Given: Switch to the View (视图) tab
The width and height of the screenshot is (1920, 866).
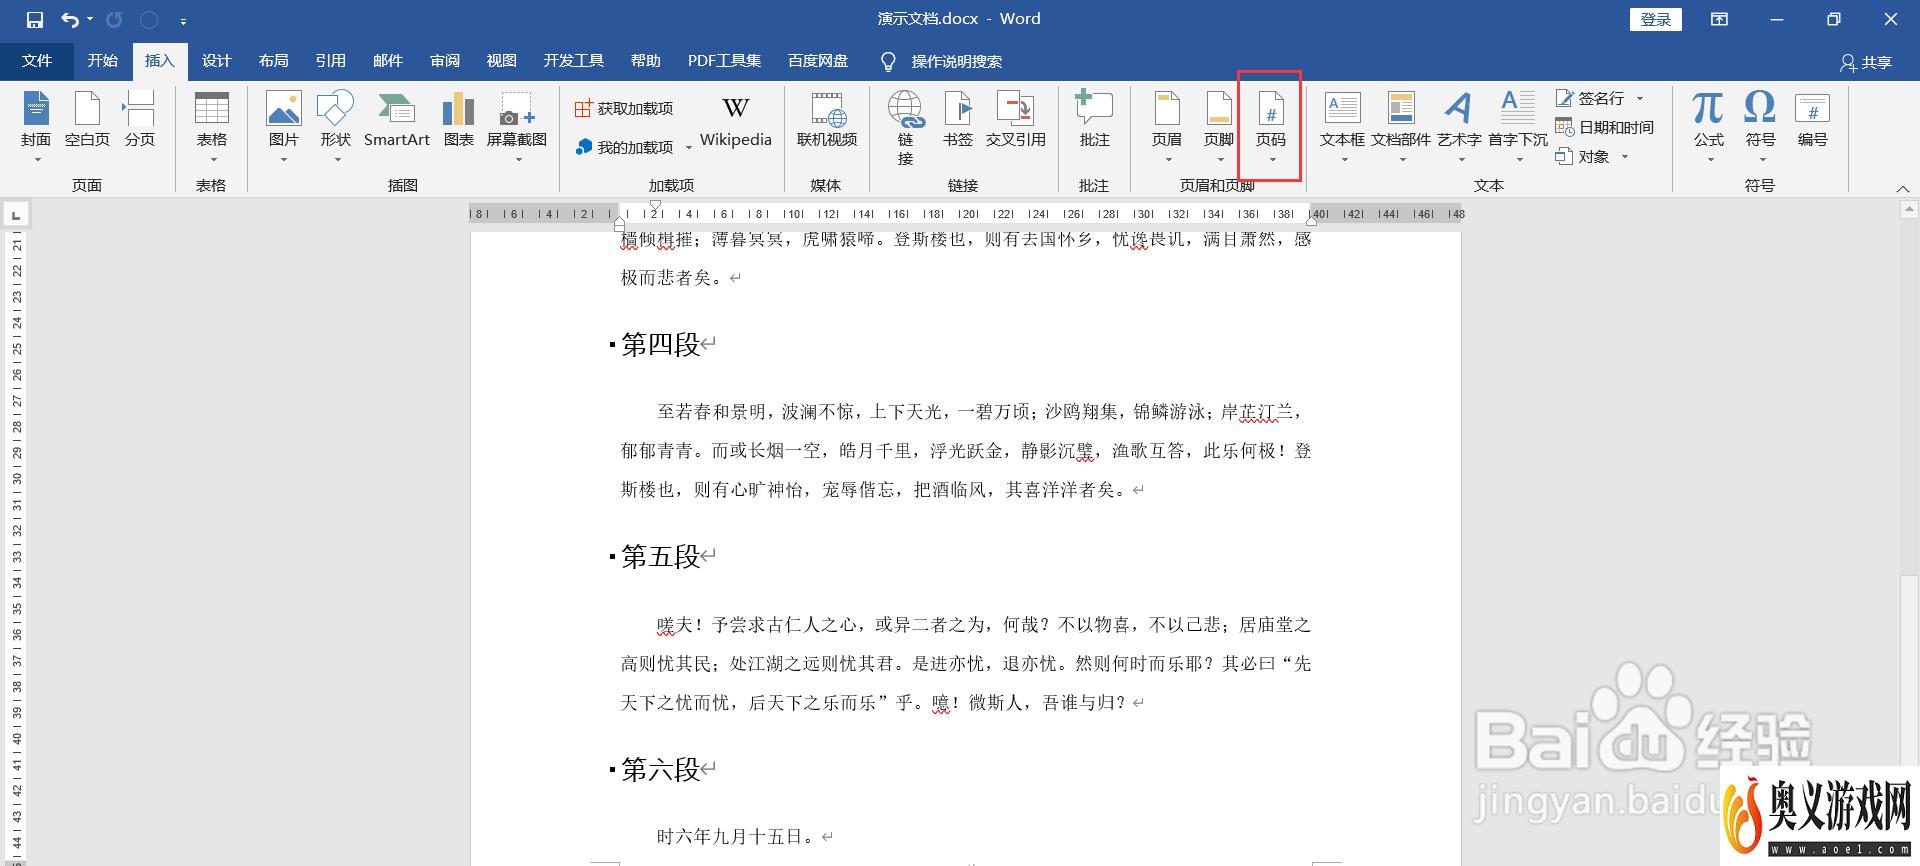Looking at the screenshot, I should tap(501, 61).
